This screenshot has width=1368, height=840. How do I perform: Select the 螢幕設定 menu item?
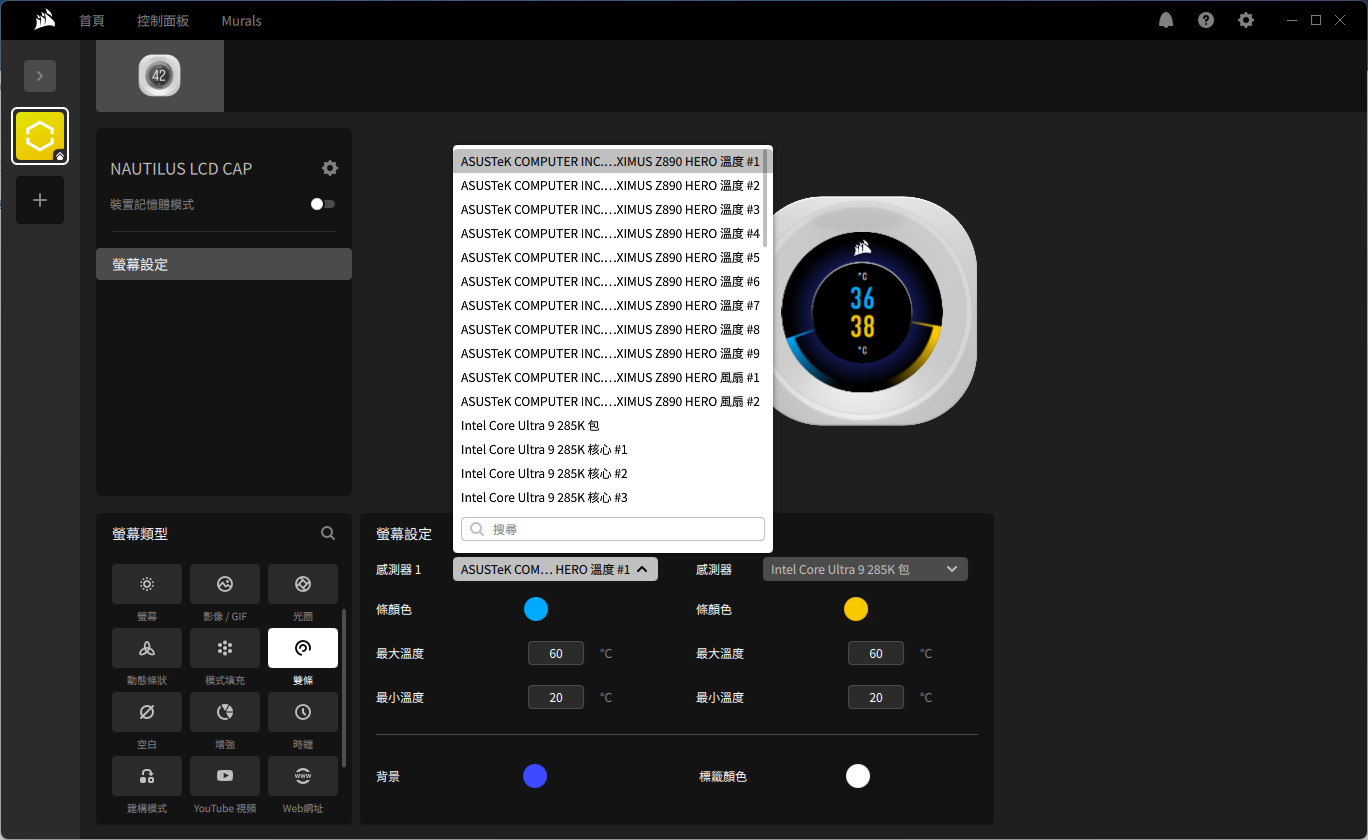224,264
